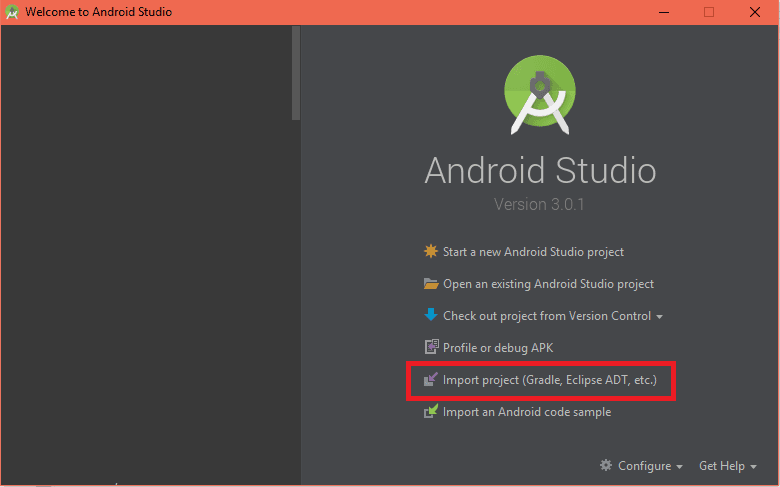Open an existing Android Studio project
The width and height of the screenshot is (780, 487).
[x=548, y=284]
